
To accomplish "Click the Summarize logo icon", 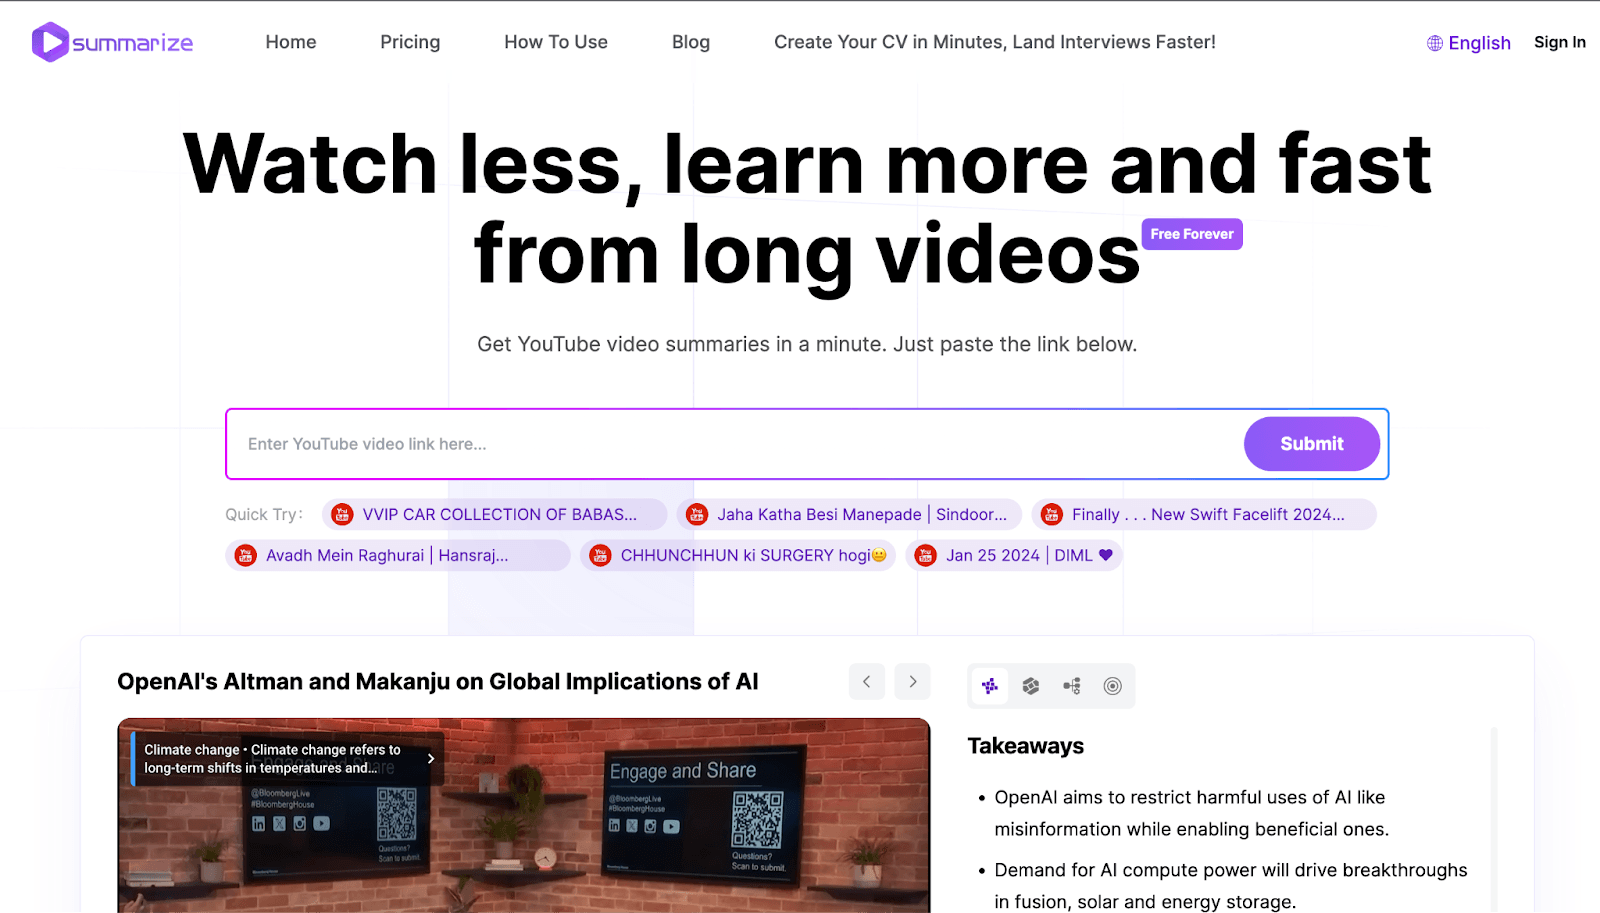I will pos(50,42).
